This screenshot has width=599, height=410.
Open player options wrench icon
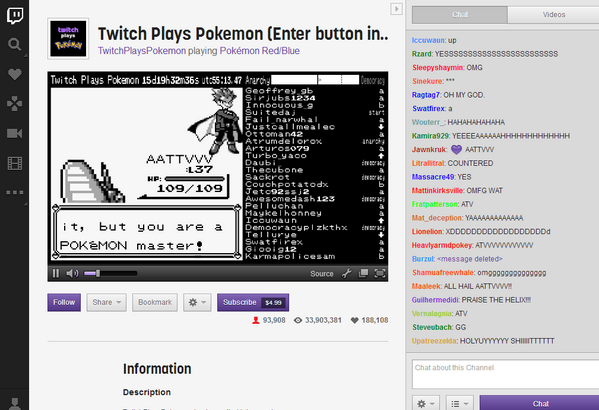[x=346, y=273]
